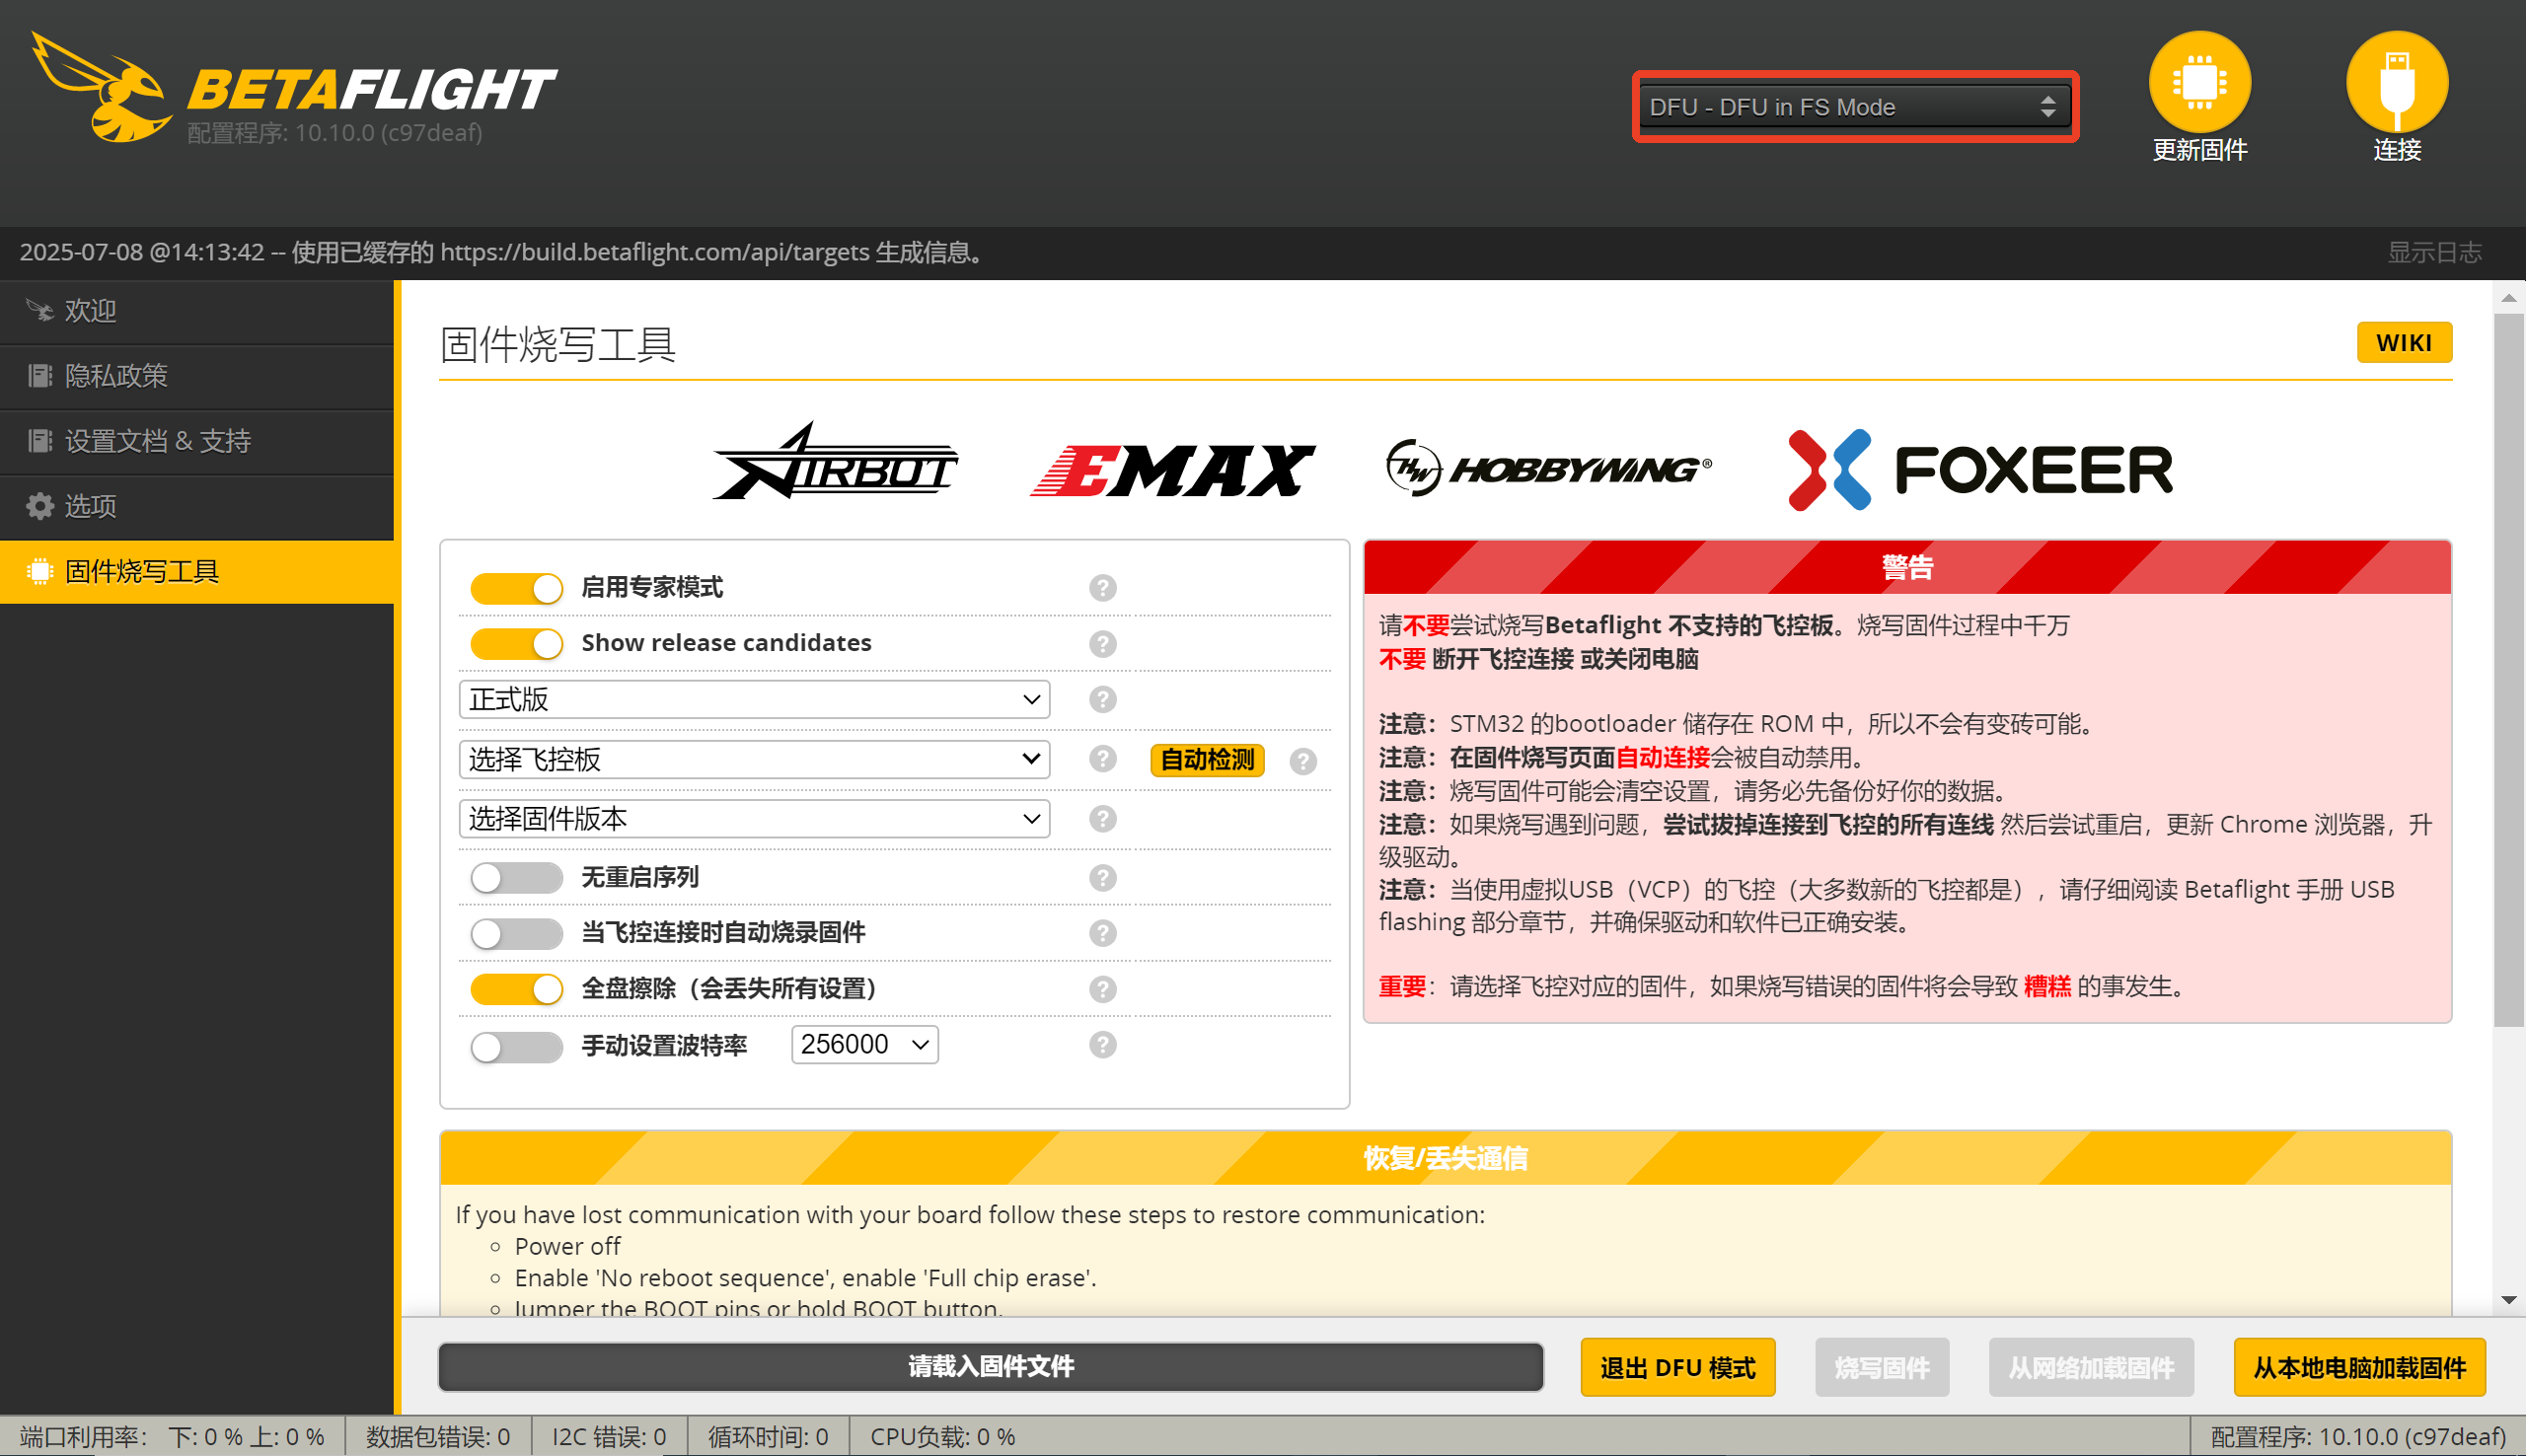Disable expert mode (启用专家模式) toggle
The image size is (2526, 1456).
[516, 588]
